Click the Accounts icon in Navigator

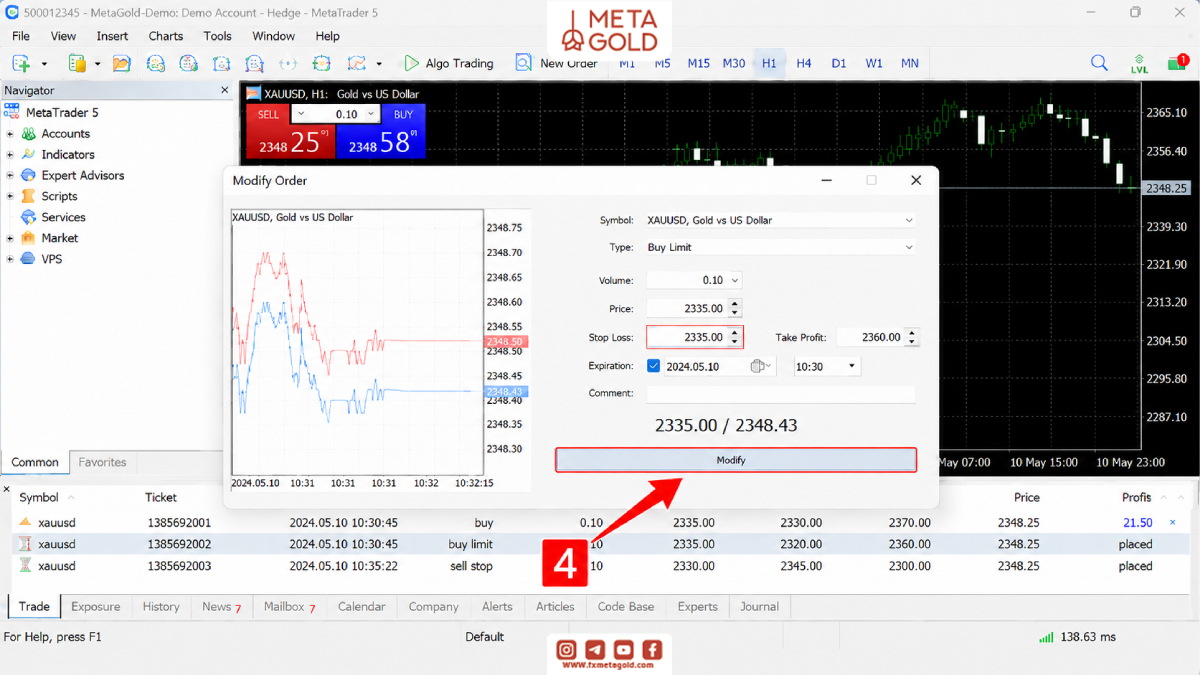tap(29, 133)
